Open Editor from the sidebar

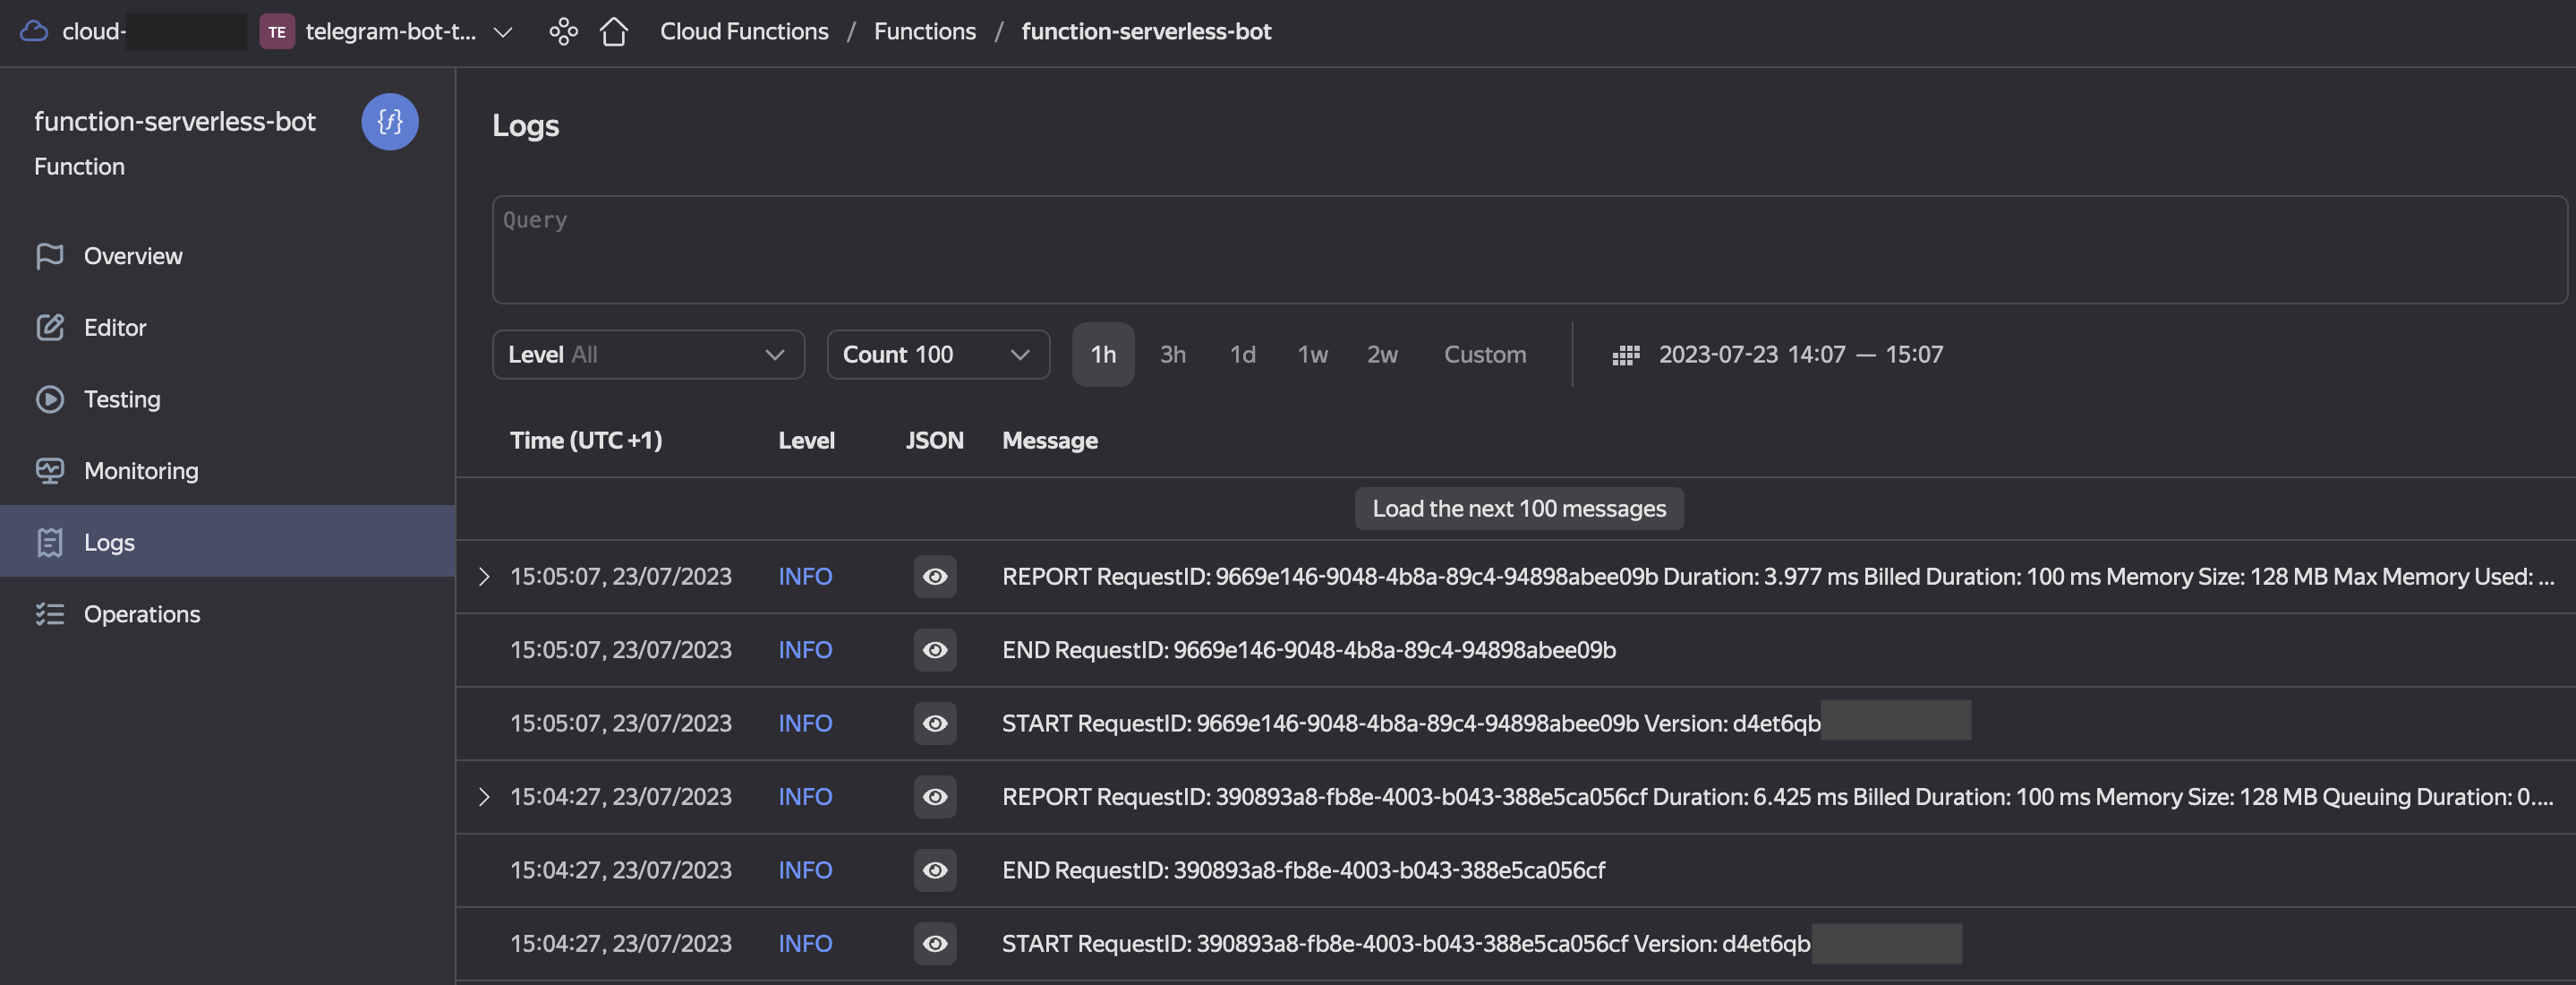coord(114,328)
